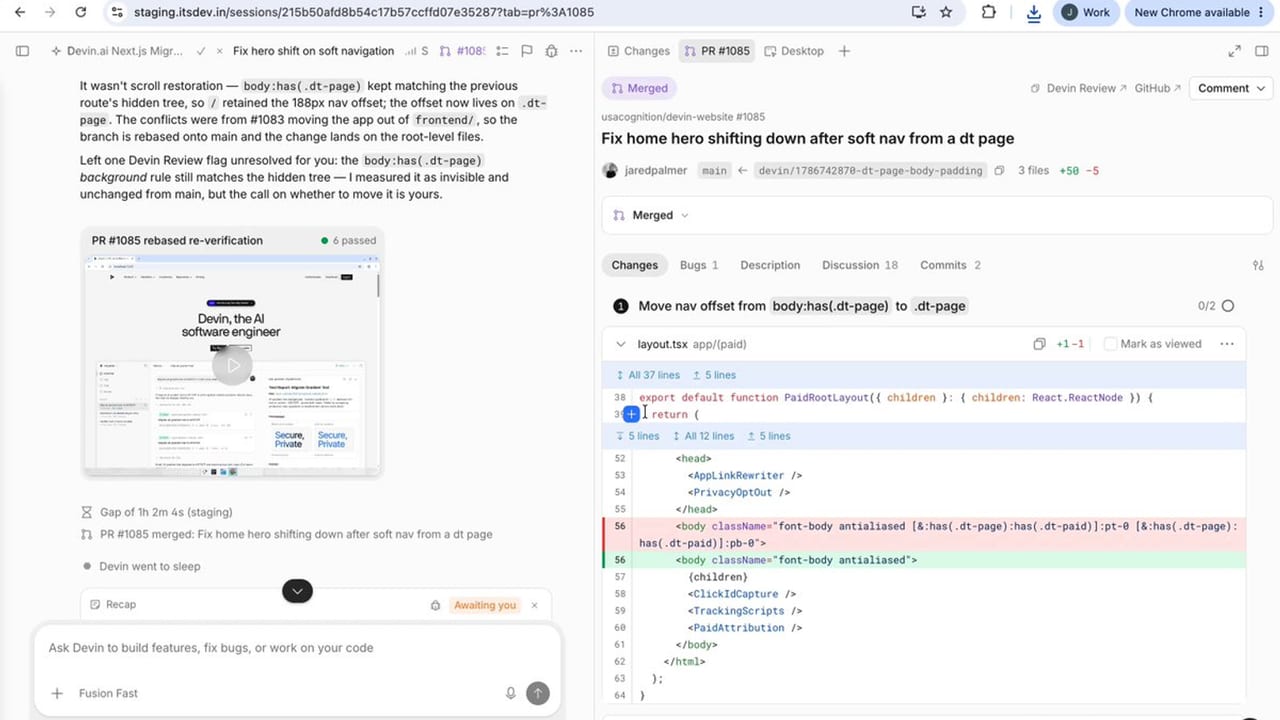Click the main base branch label
This screenshot has width=1280, height=720.
(x=714, y=171)
